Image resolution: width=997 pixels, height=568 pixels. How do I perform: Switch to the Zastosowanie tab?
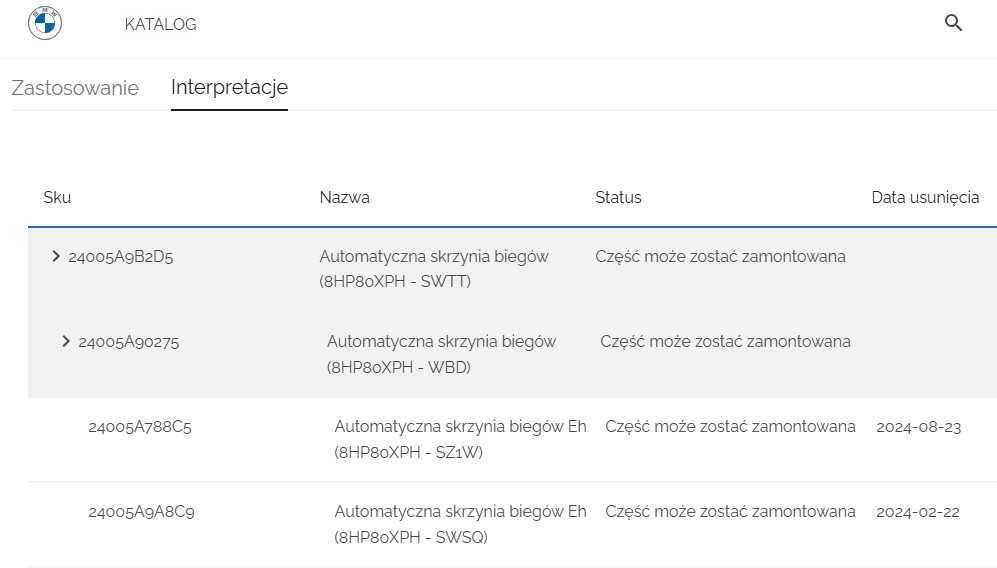click(x=75, y=87)
